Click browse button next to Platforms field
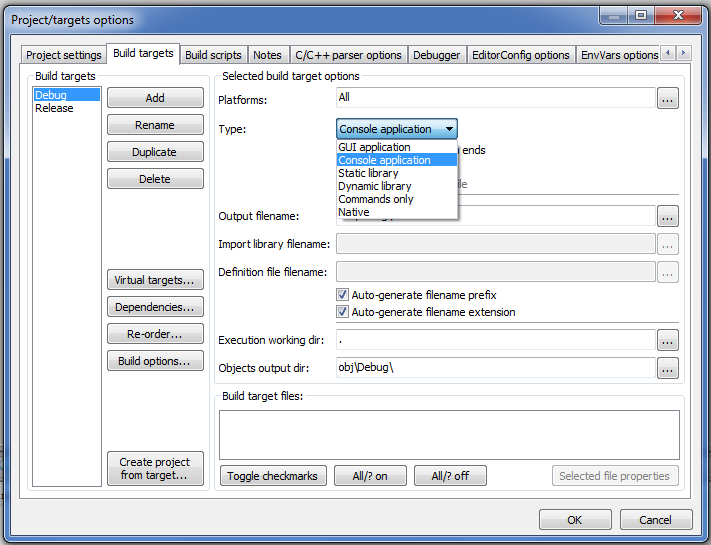This screenshot has height=545, width=711. pos(668,98)
